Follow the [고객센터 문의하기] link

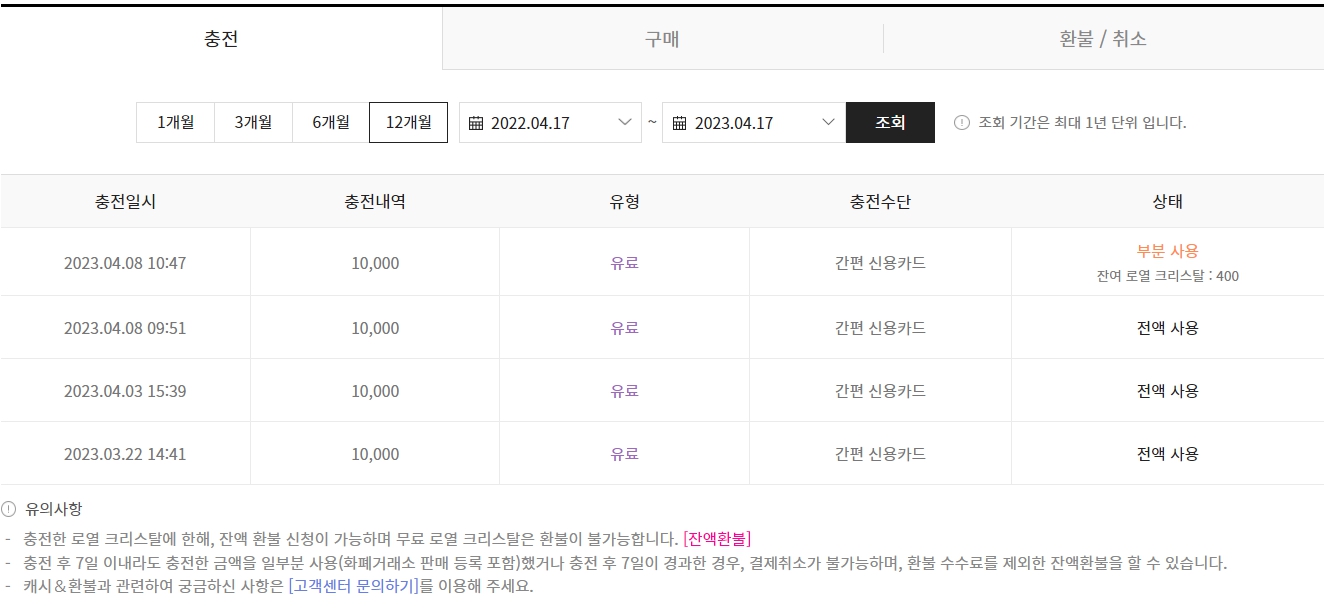pyautogui.click(x=354, y=586)
